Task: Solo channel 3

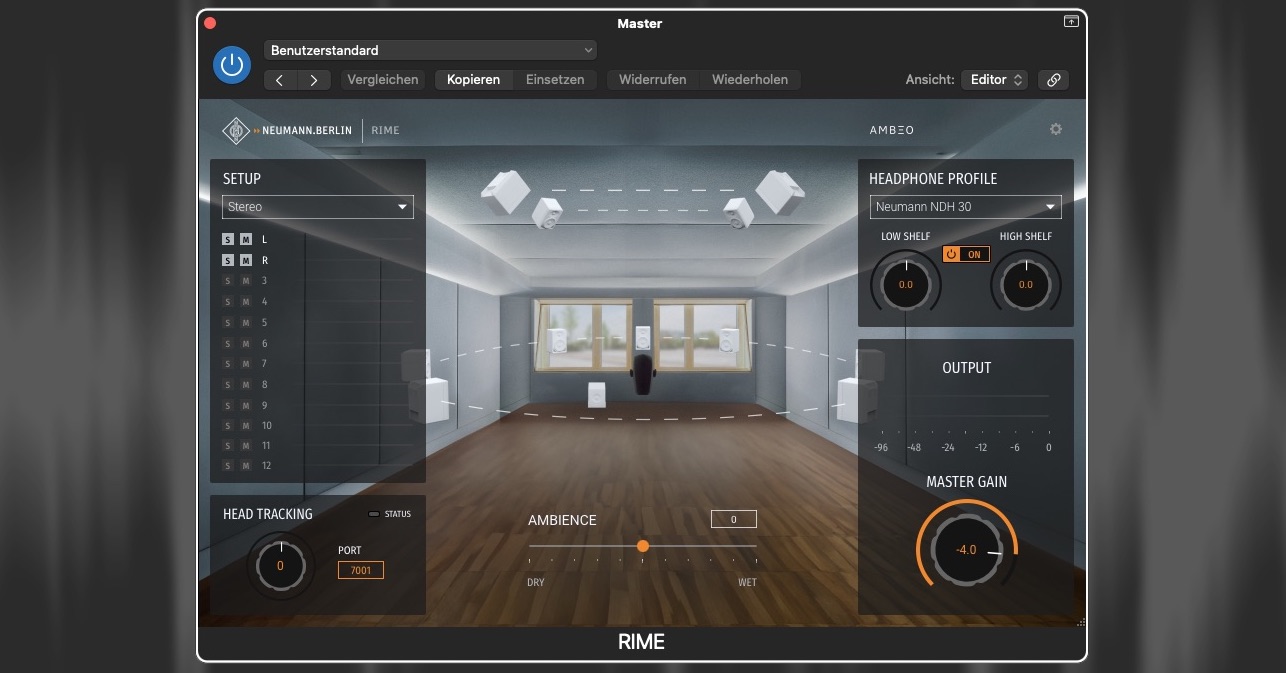Action: tap(228, 281)
